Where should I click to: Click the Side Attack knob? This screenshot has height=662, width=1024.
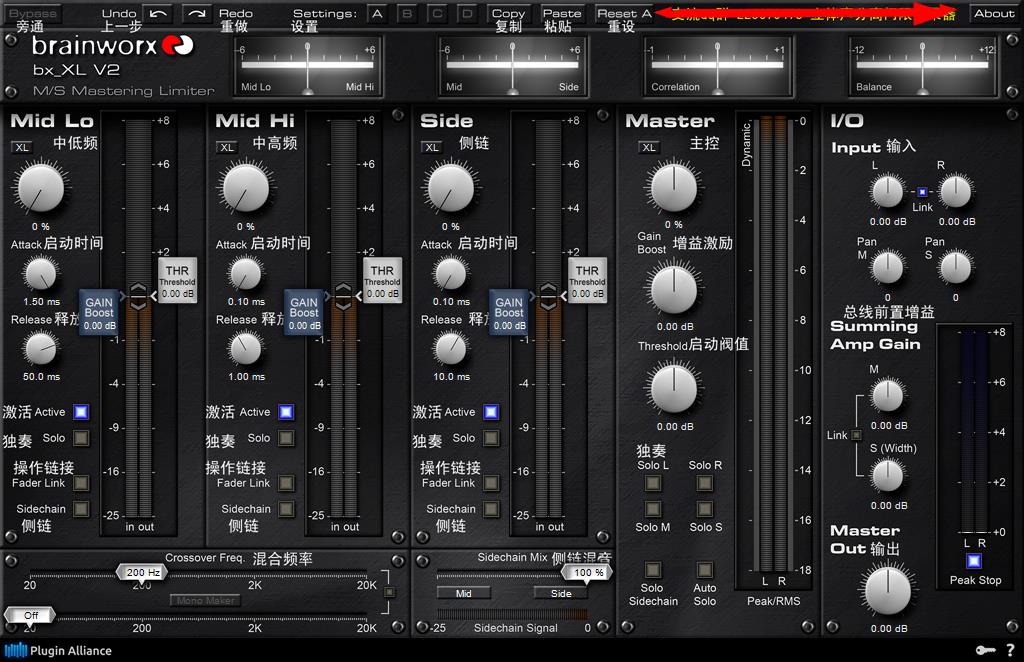pos(451,274)
